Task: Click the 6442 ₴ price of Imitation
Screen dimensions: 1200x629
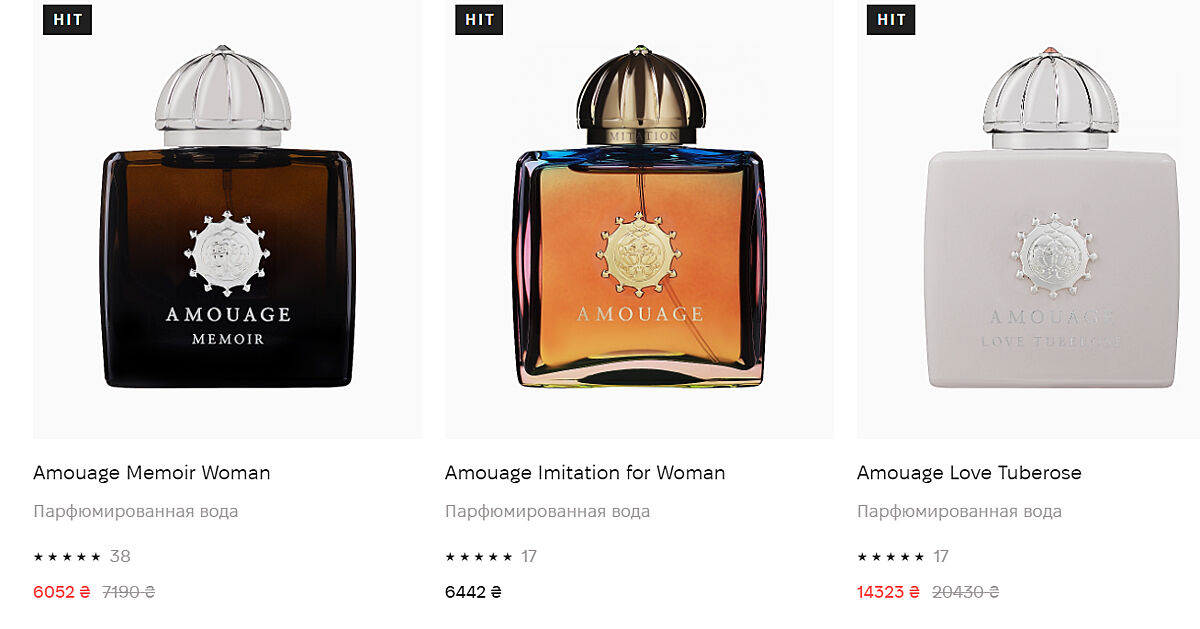Action: tap(473, 592)
